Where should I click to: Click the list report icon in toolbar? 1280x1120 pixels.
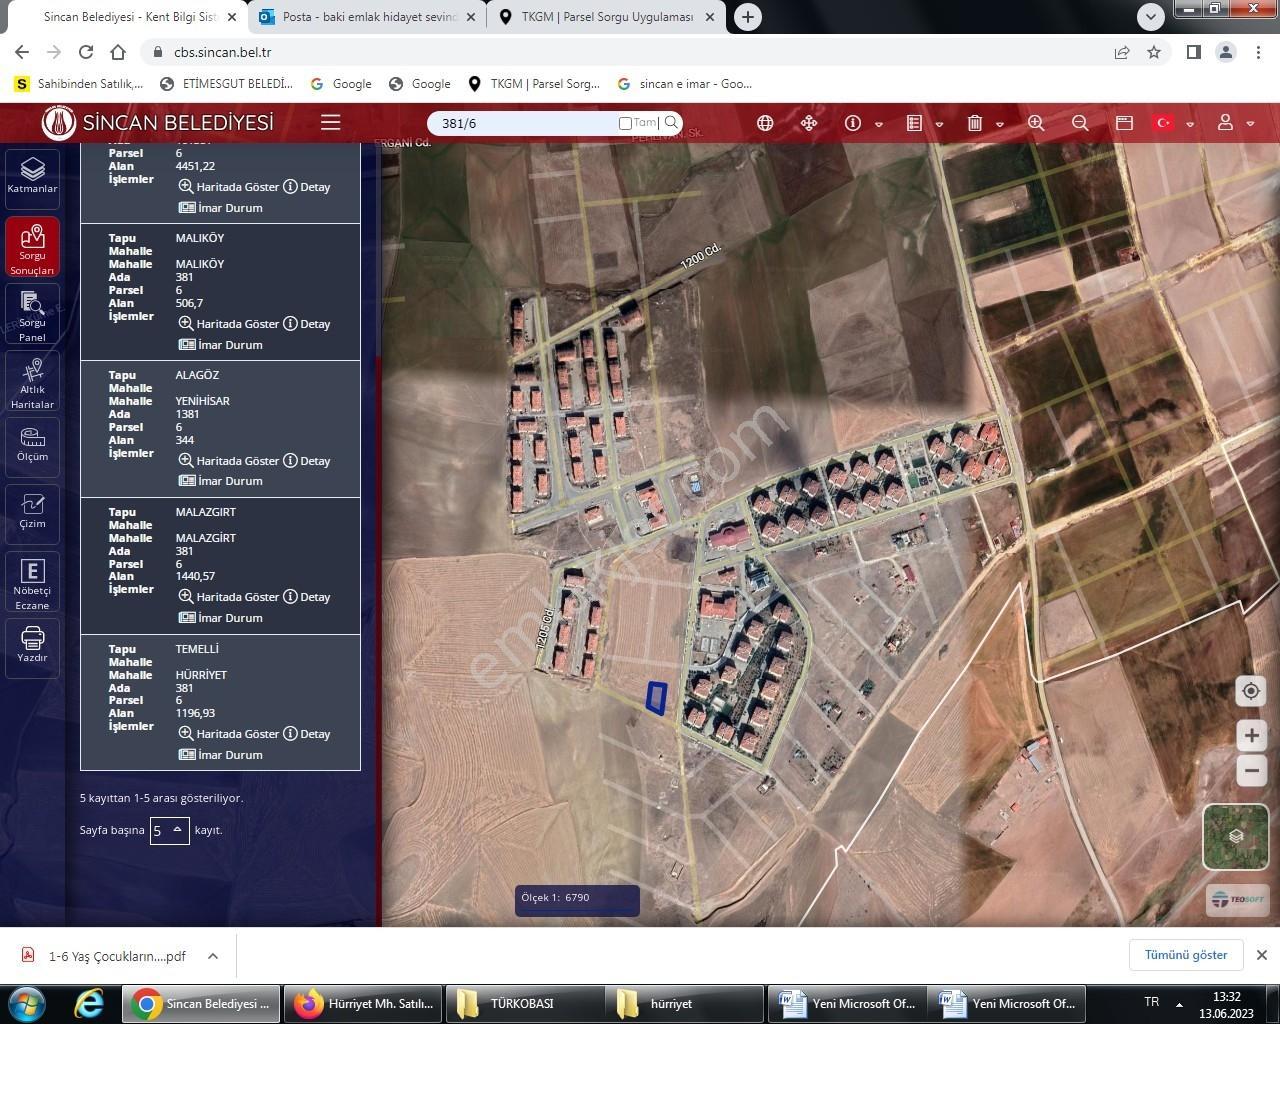pyautogui.click(x=914, y=123)
